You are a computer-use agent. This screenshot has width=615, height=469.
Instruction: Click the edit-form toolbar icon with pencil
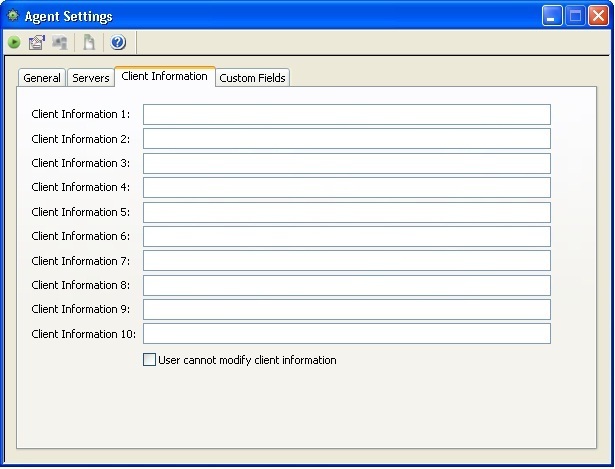click(37, 42)
